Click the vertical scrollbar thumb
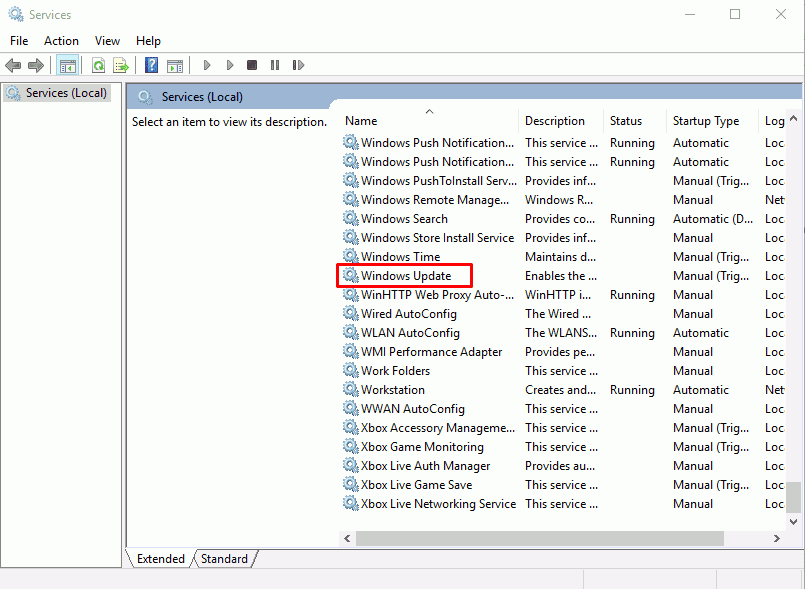The height and width of the screenshot is (589, 805). click(x=793, y=497)
